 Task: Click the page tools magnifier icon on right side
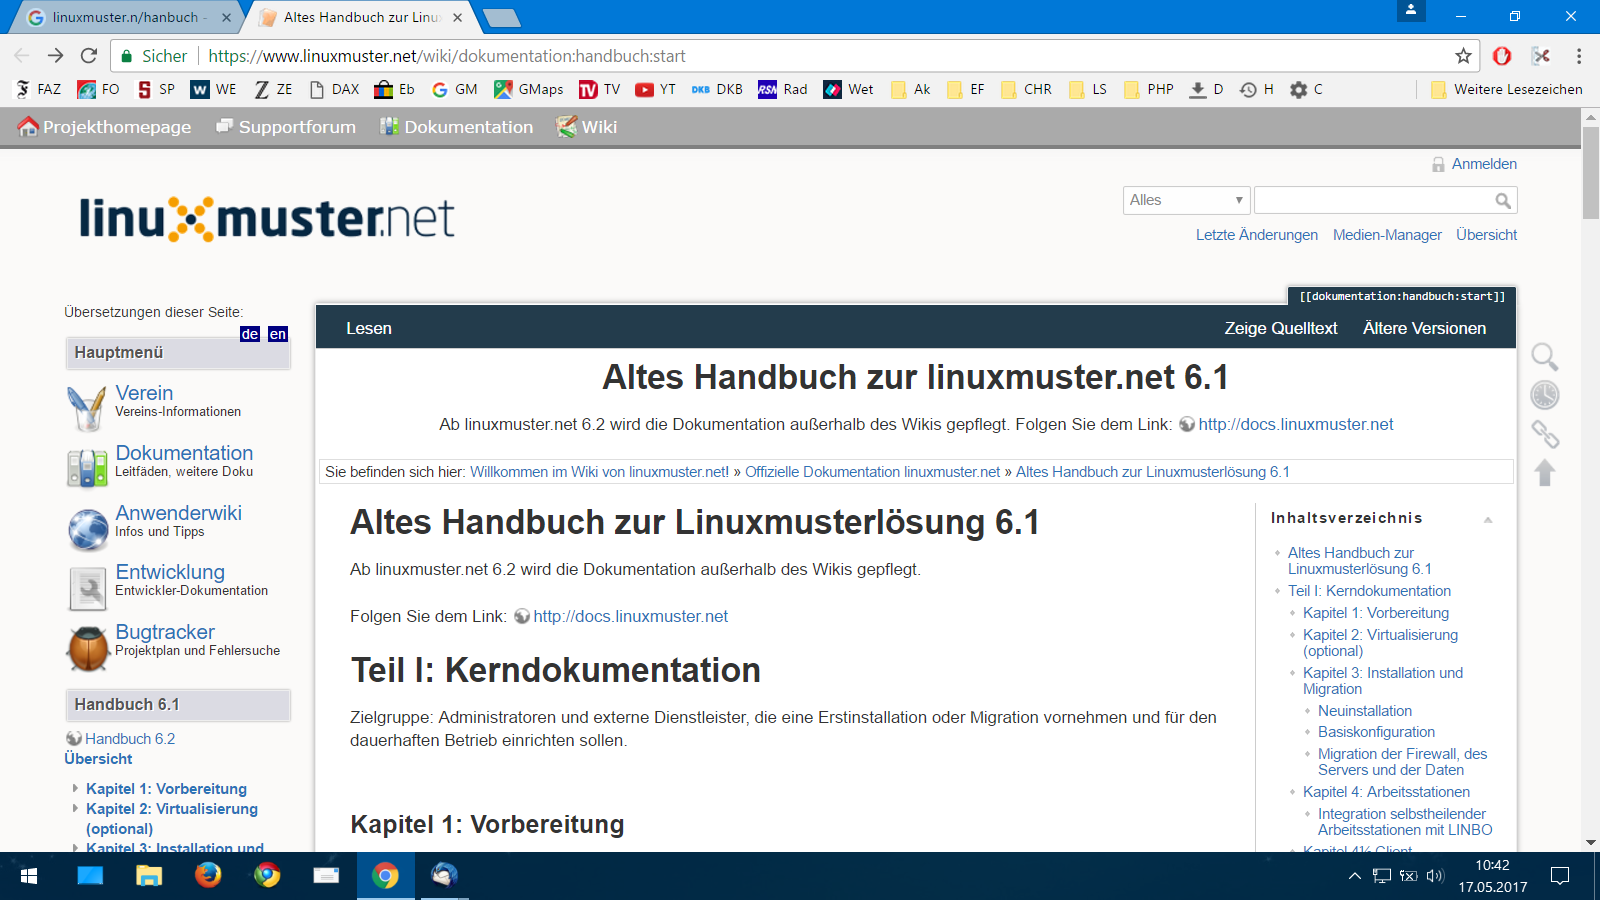tap(1545, 356)
